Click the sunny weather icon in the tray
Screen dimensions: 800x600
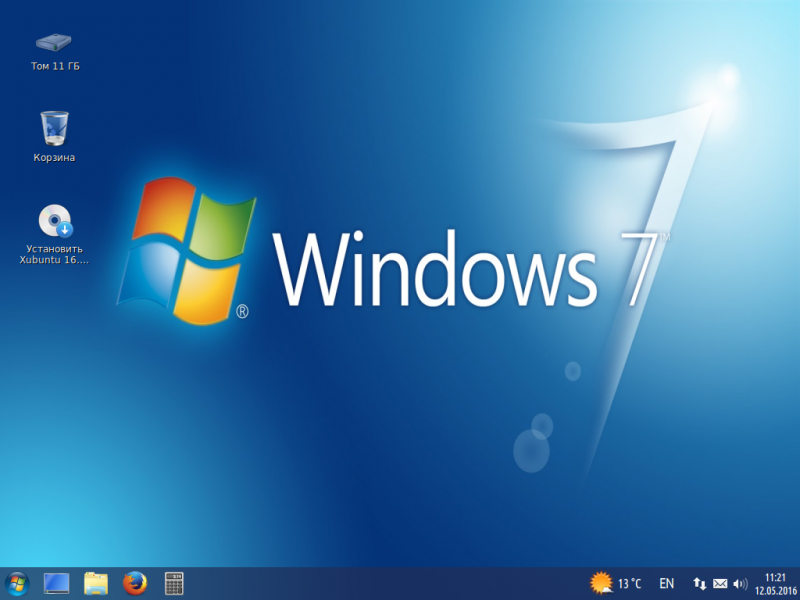tap(601, 583)
